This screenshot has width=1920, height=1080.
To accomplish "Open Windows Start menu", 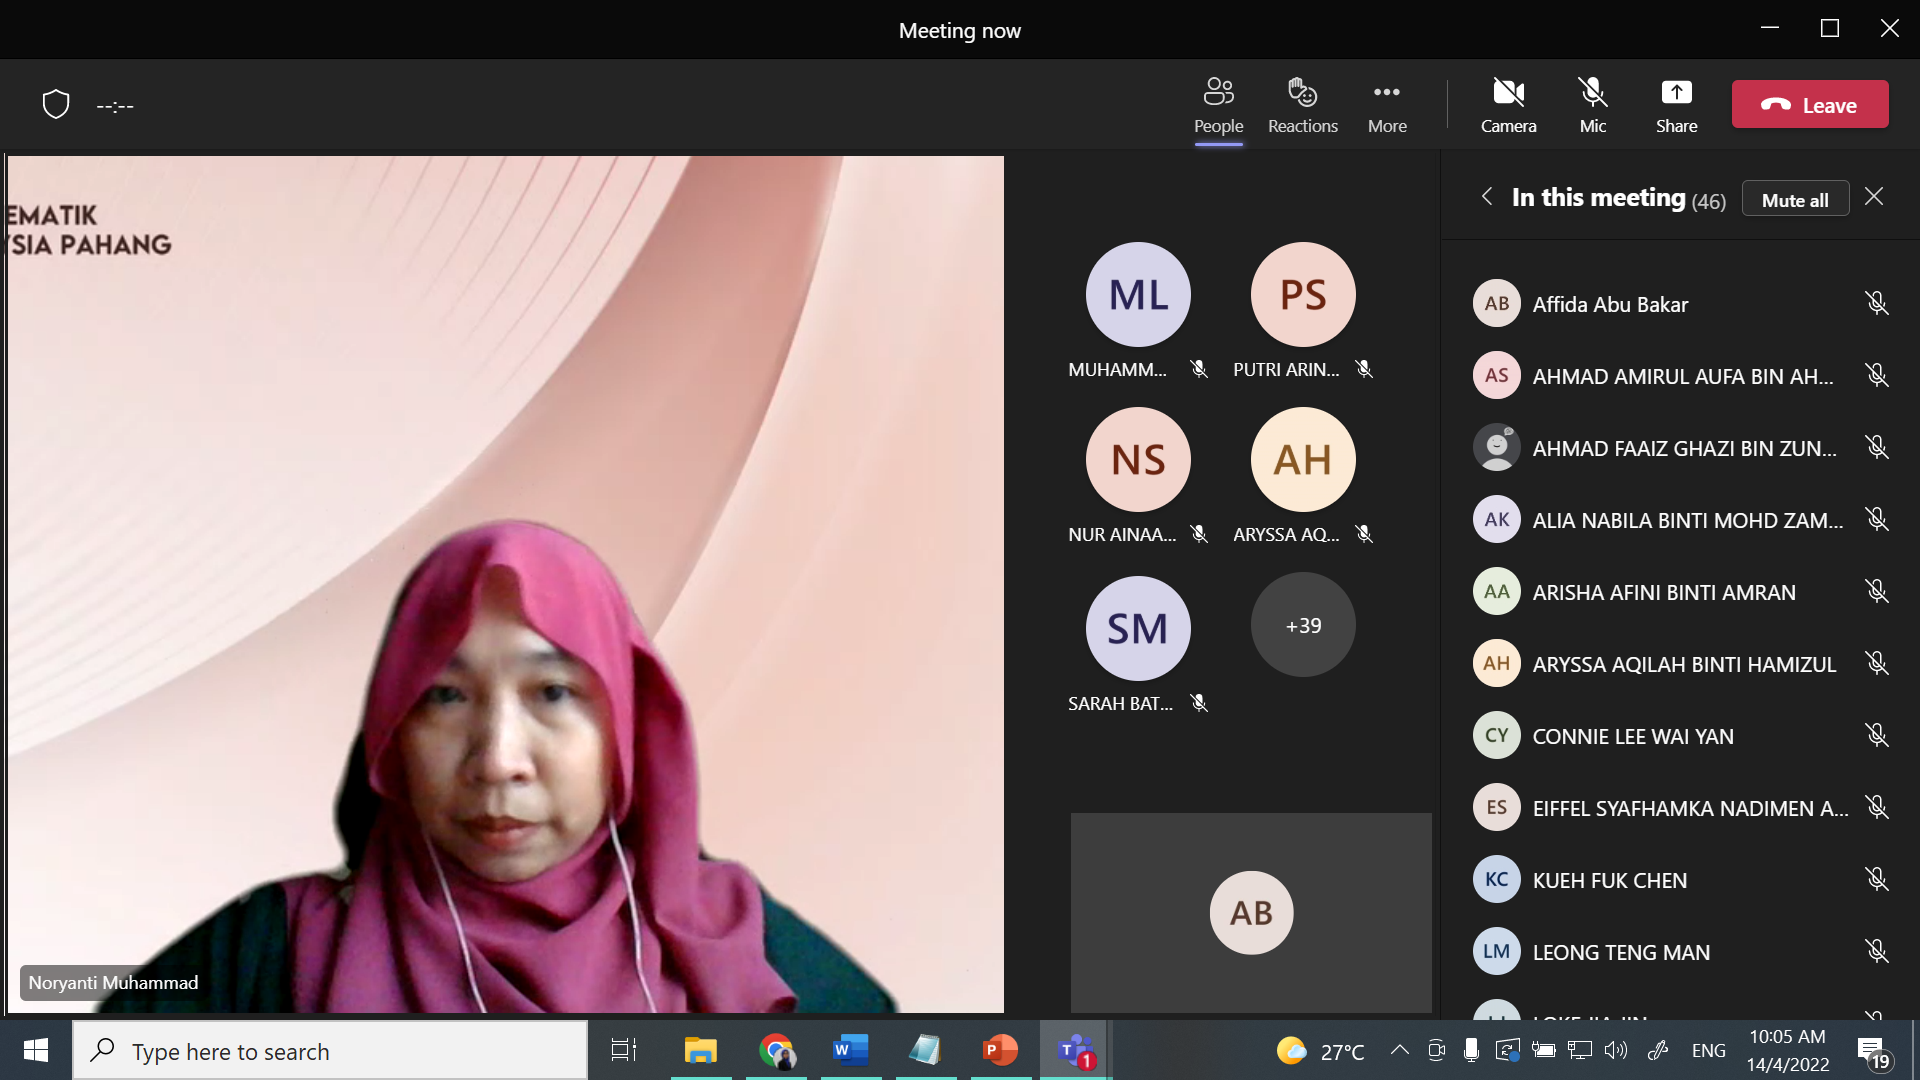I will coord(36,1050).
